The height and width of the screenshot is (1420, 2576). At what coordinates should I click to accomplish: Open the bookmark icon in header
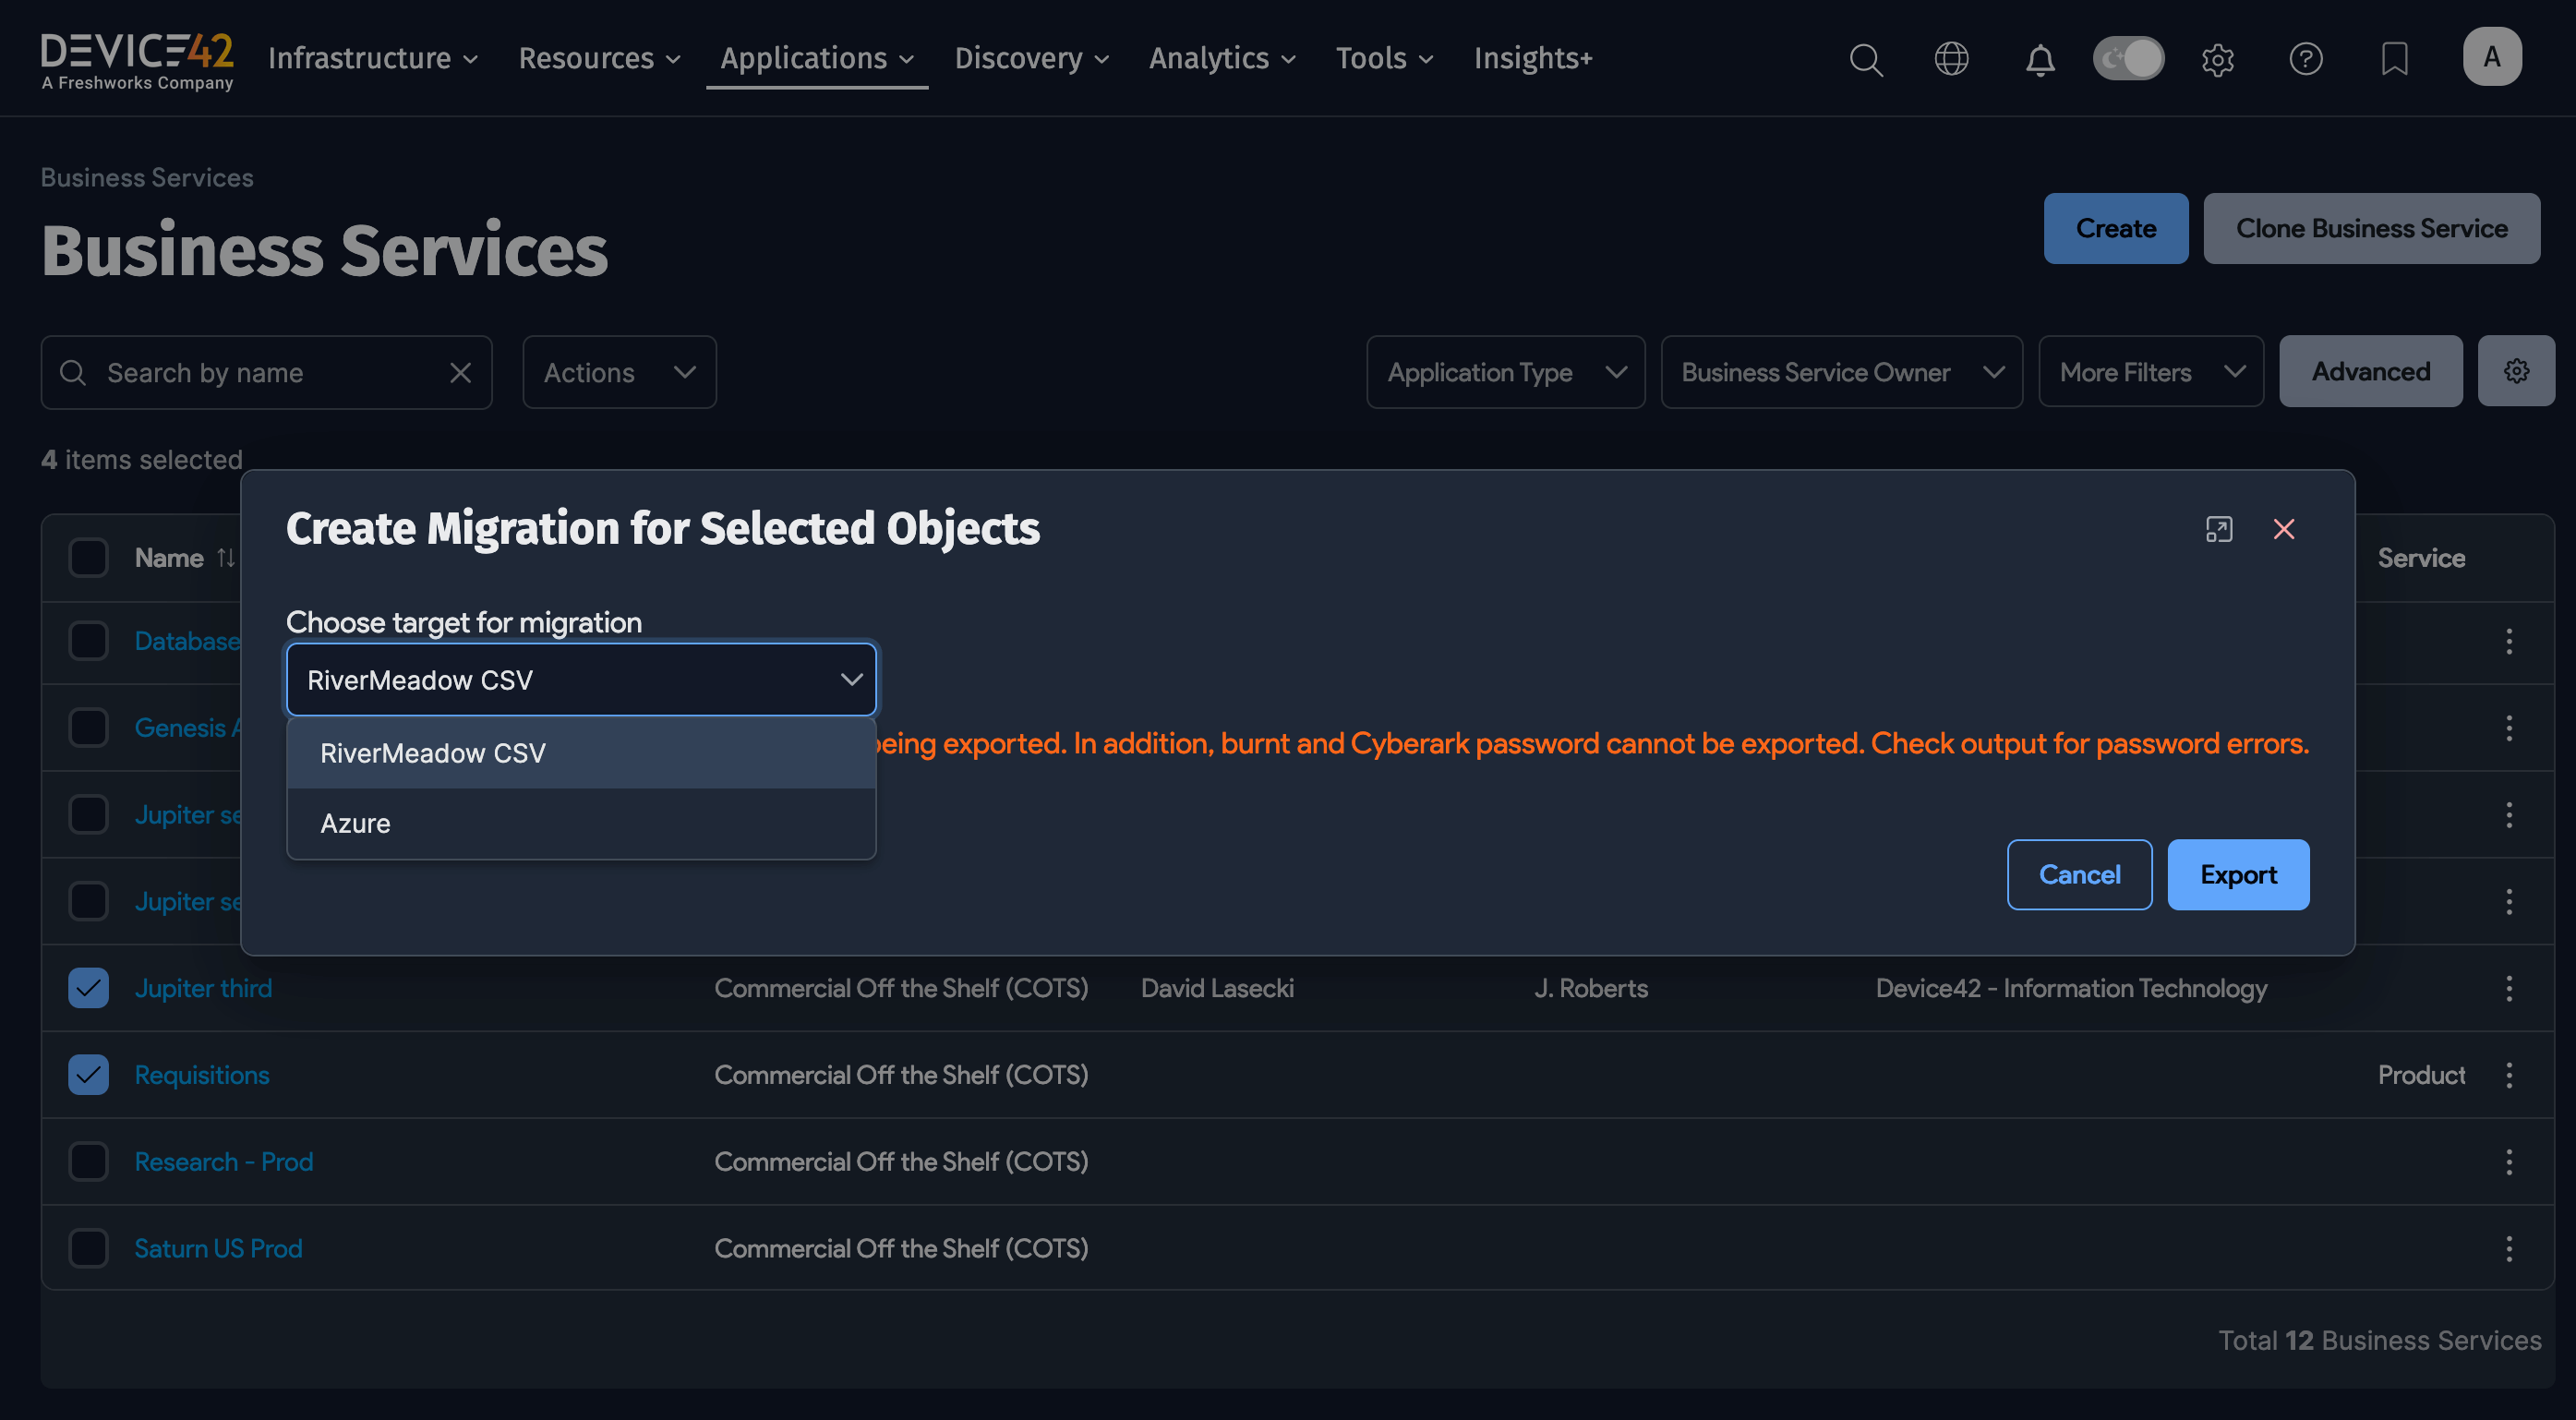[2394, 59]
